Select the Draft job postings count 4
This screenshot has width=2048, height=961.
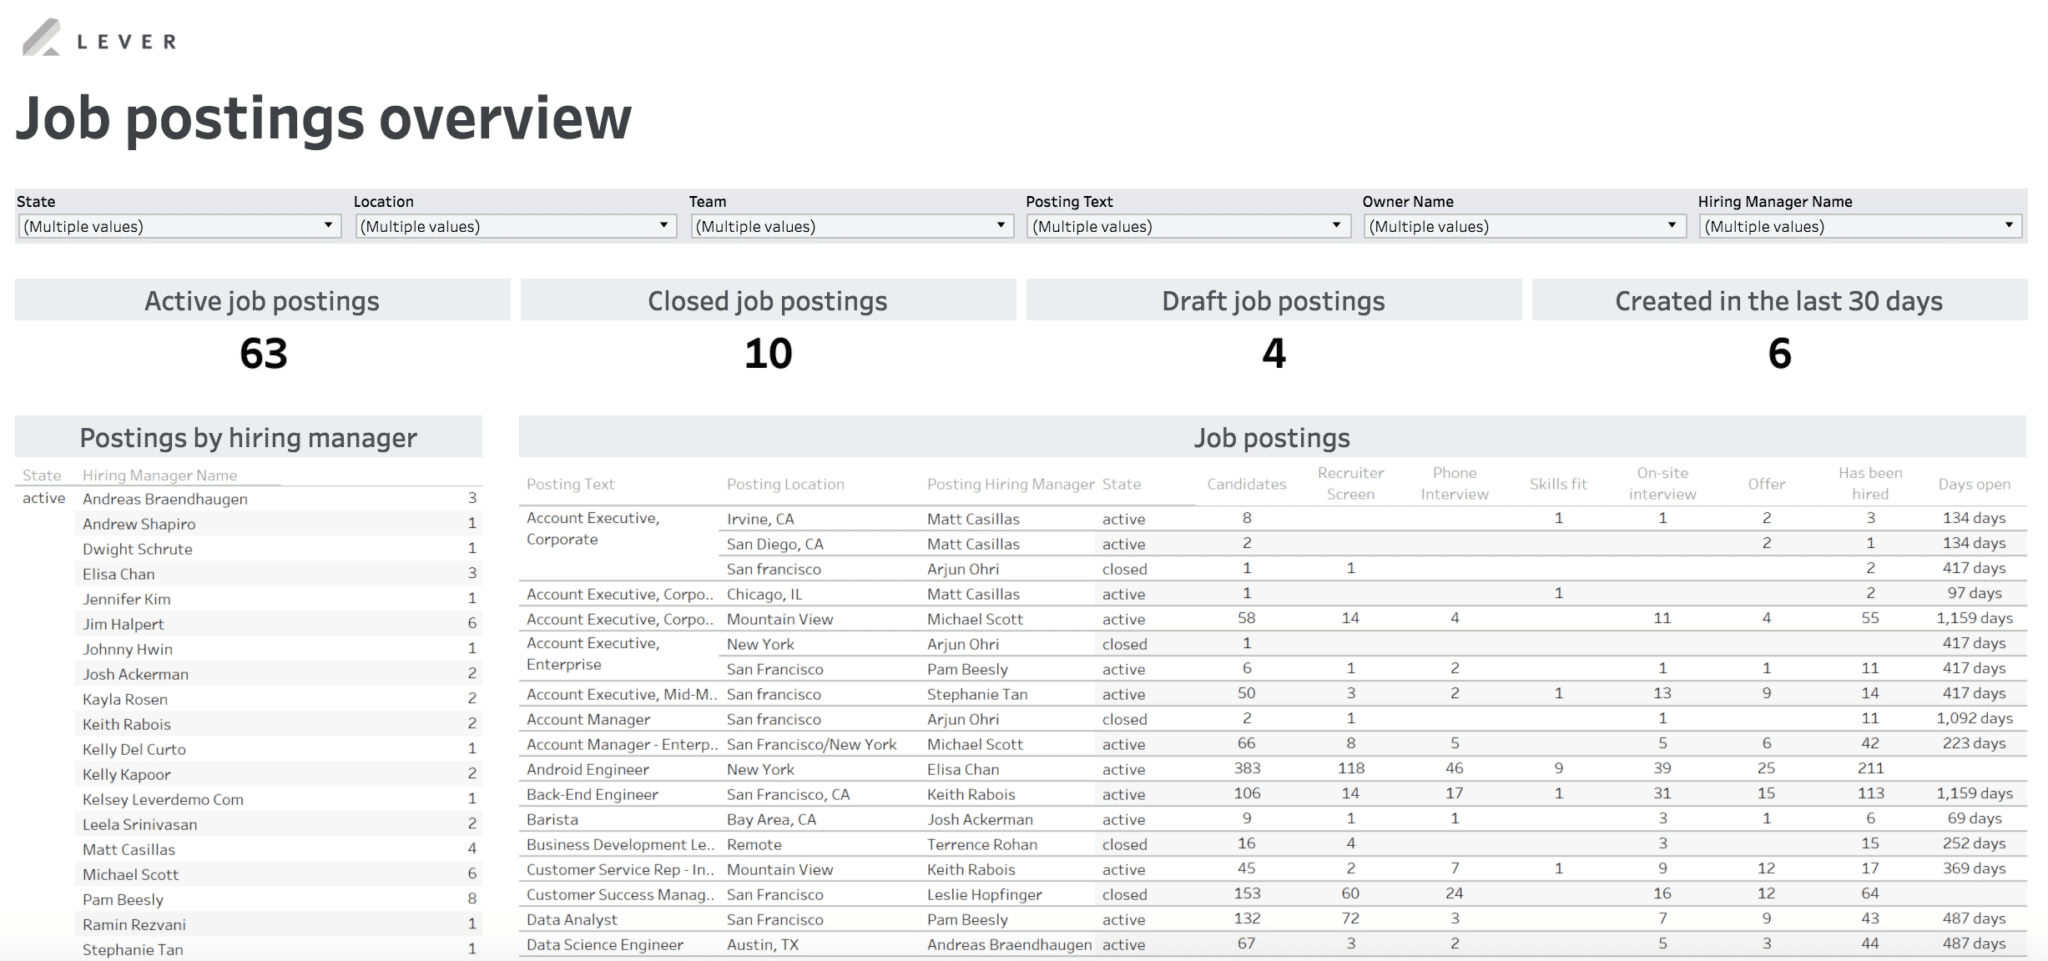click(1274, 353)
